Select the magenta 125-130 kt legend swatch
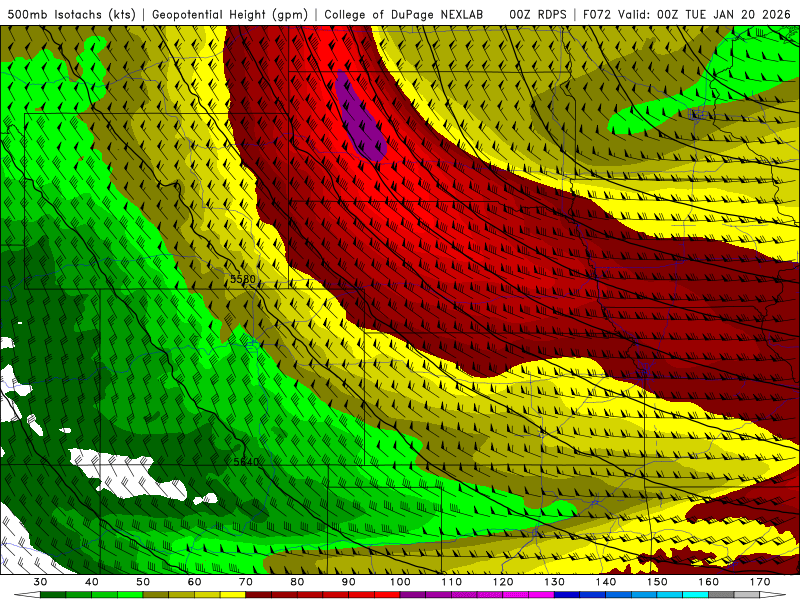800x600 pixels. click(541, 595)
